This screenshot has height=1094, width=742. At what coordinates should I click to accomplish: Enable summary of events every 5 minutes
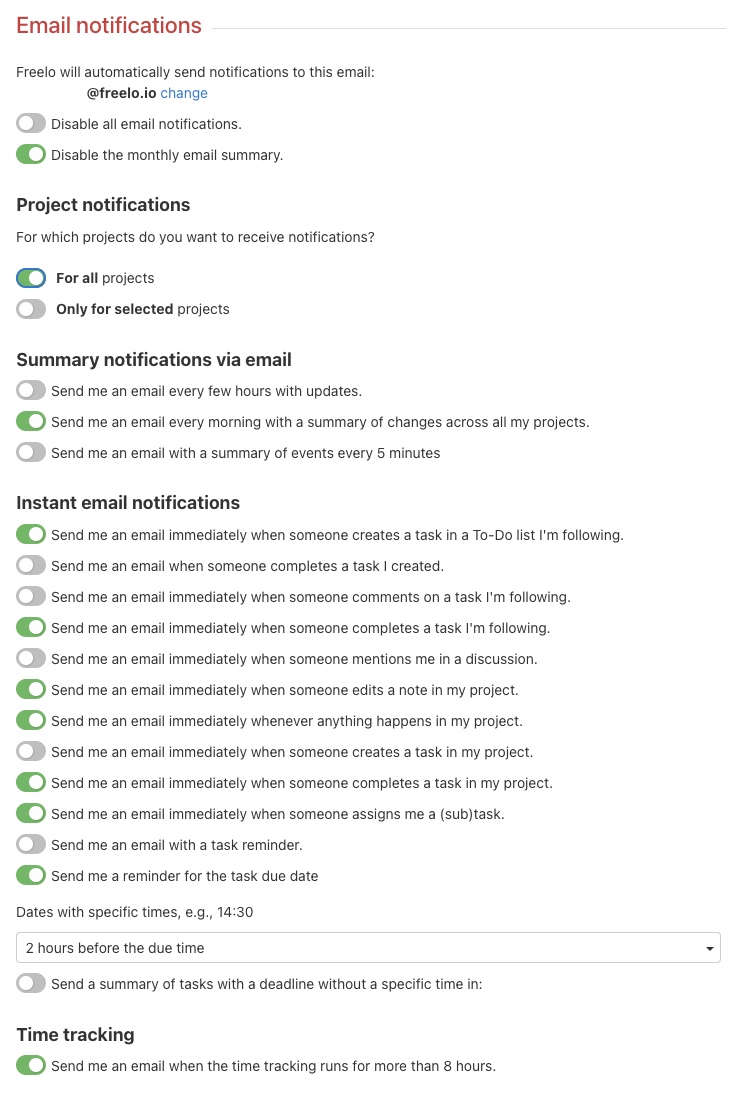coord(31,452)
